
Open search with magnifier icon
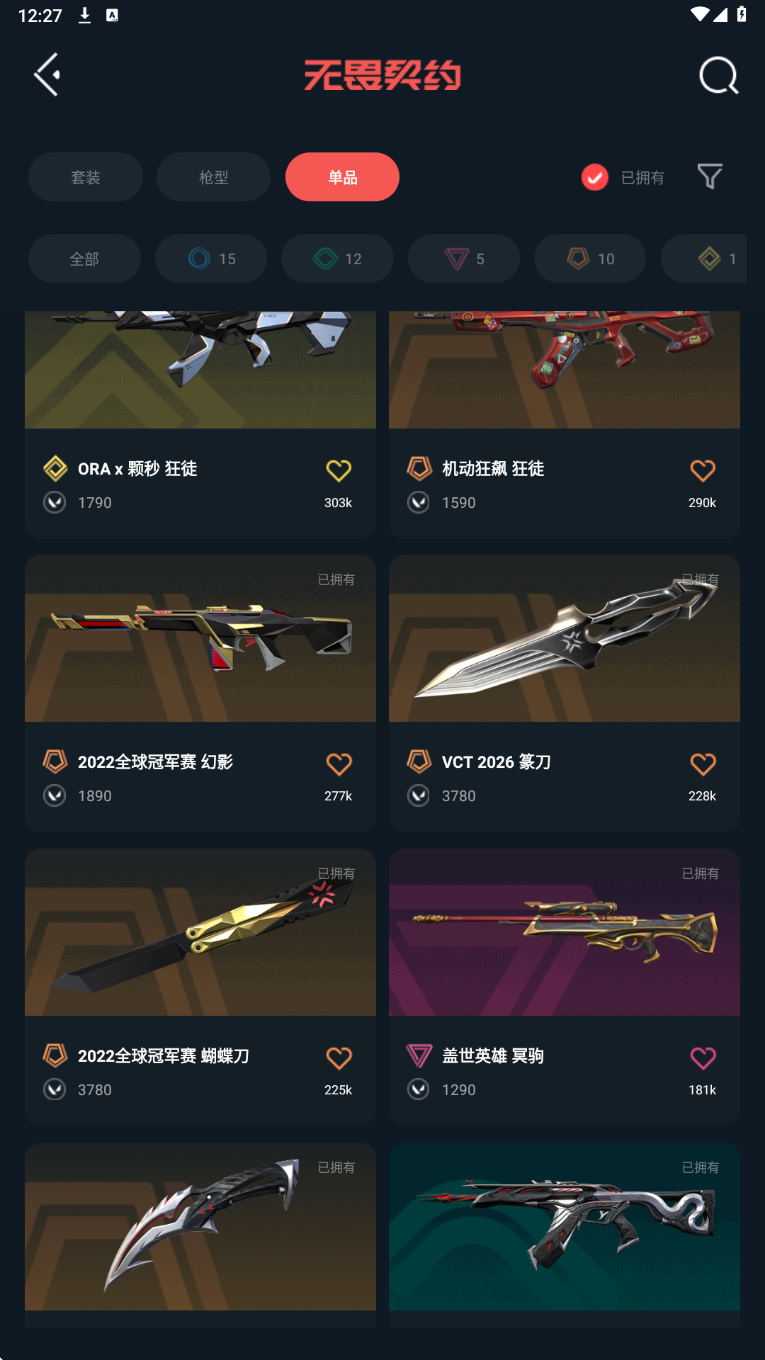719,75
